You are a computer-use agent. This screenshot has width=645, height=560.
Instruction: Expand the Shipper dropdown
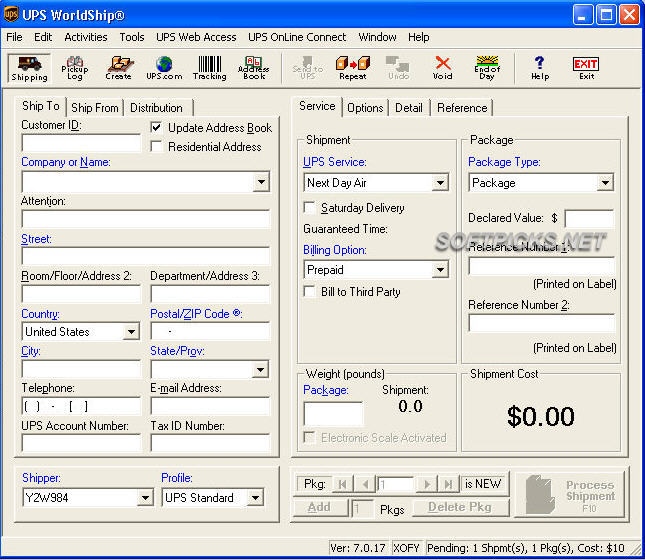coord(145,497)
